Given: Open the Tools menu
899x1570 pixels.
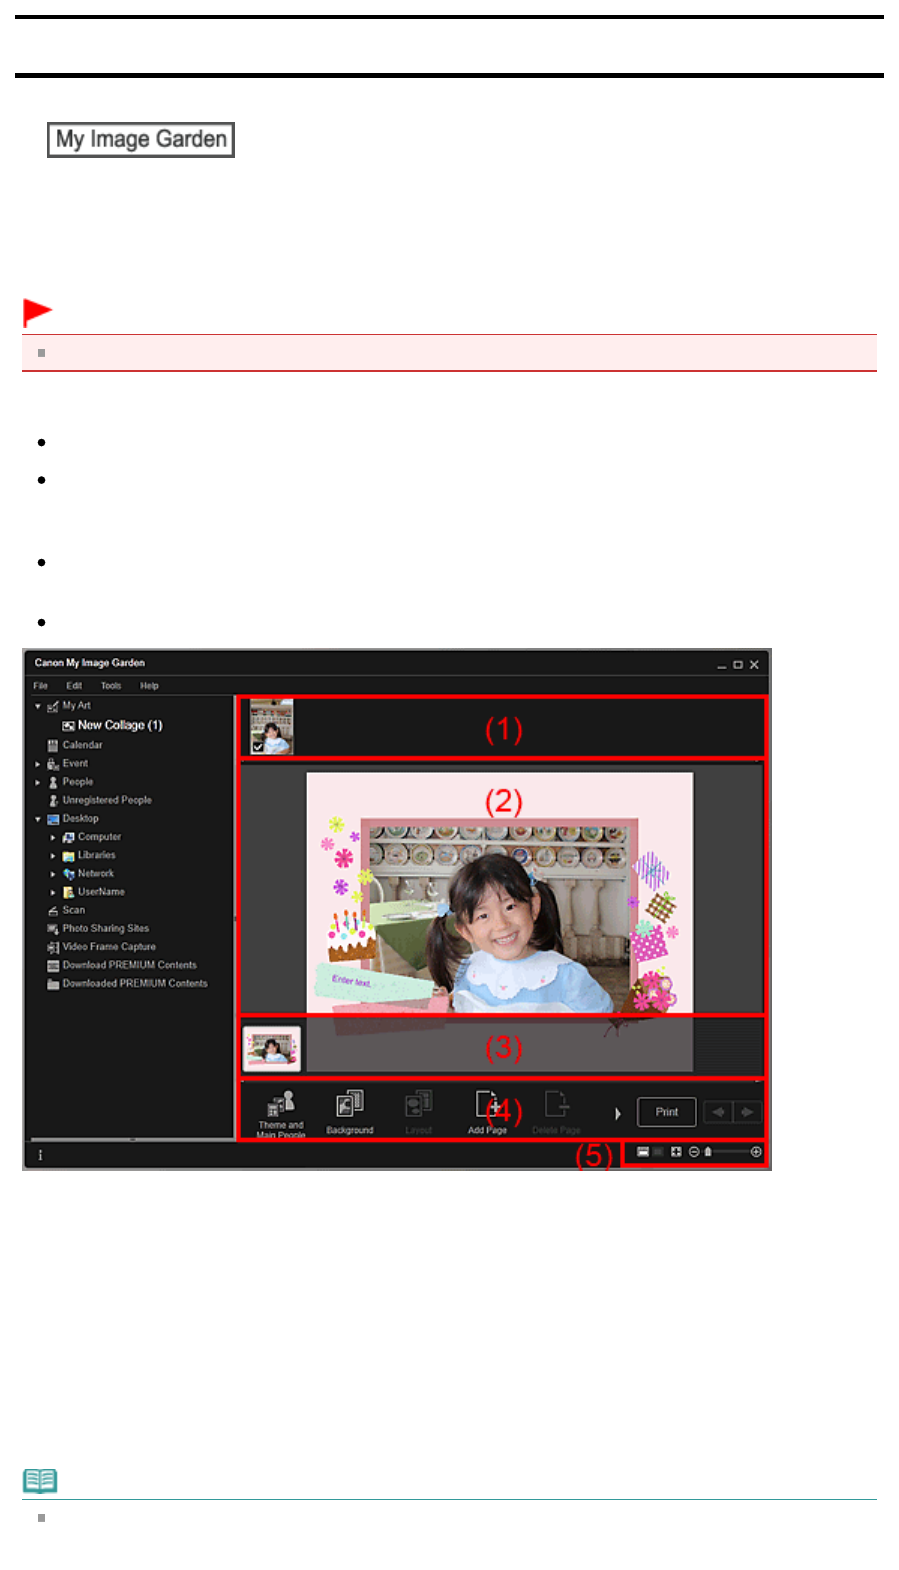Looking at the screenshot, I should tap(111, 686).
